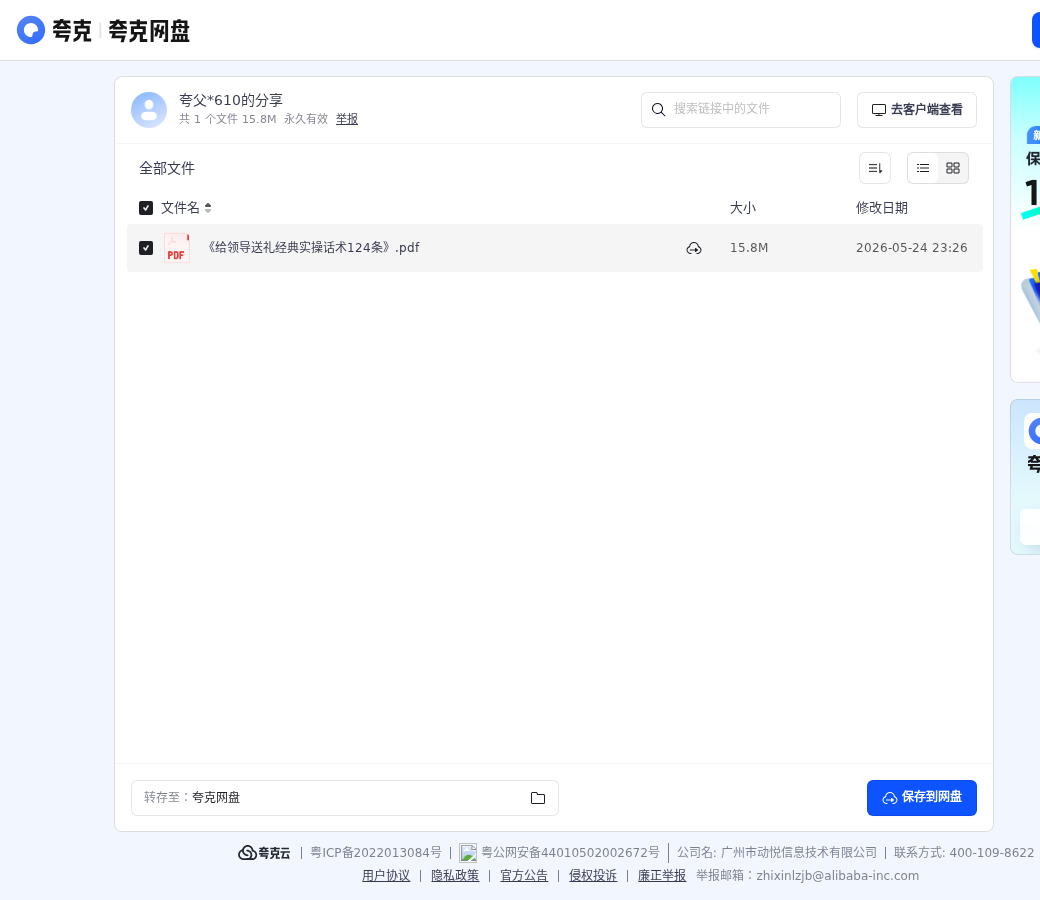Screen dimensions: 1040x900
Task: Open 用户协议 link
Action: pos(386,875)
